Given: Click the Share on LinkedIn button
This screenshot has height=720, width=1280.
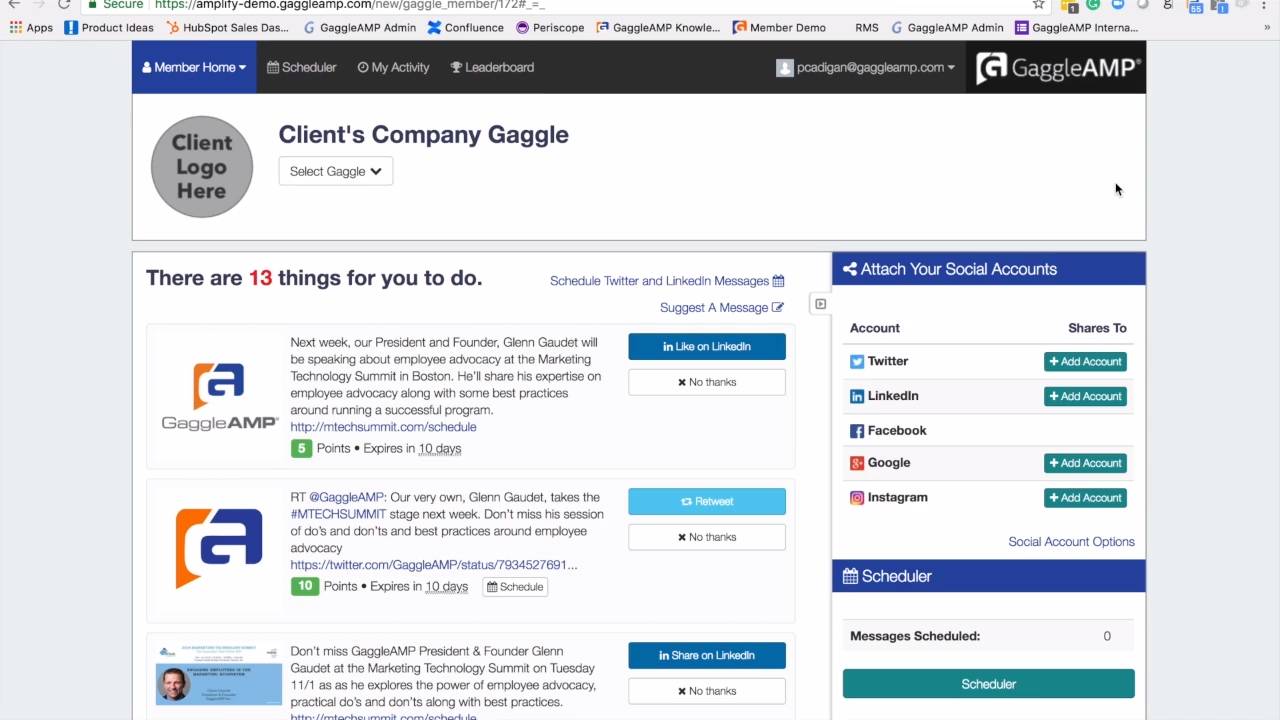Looking at the screenshot, I should click(x=707, y=655).
